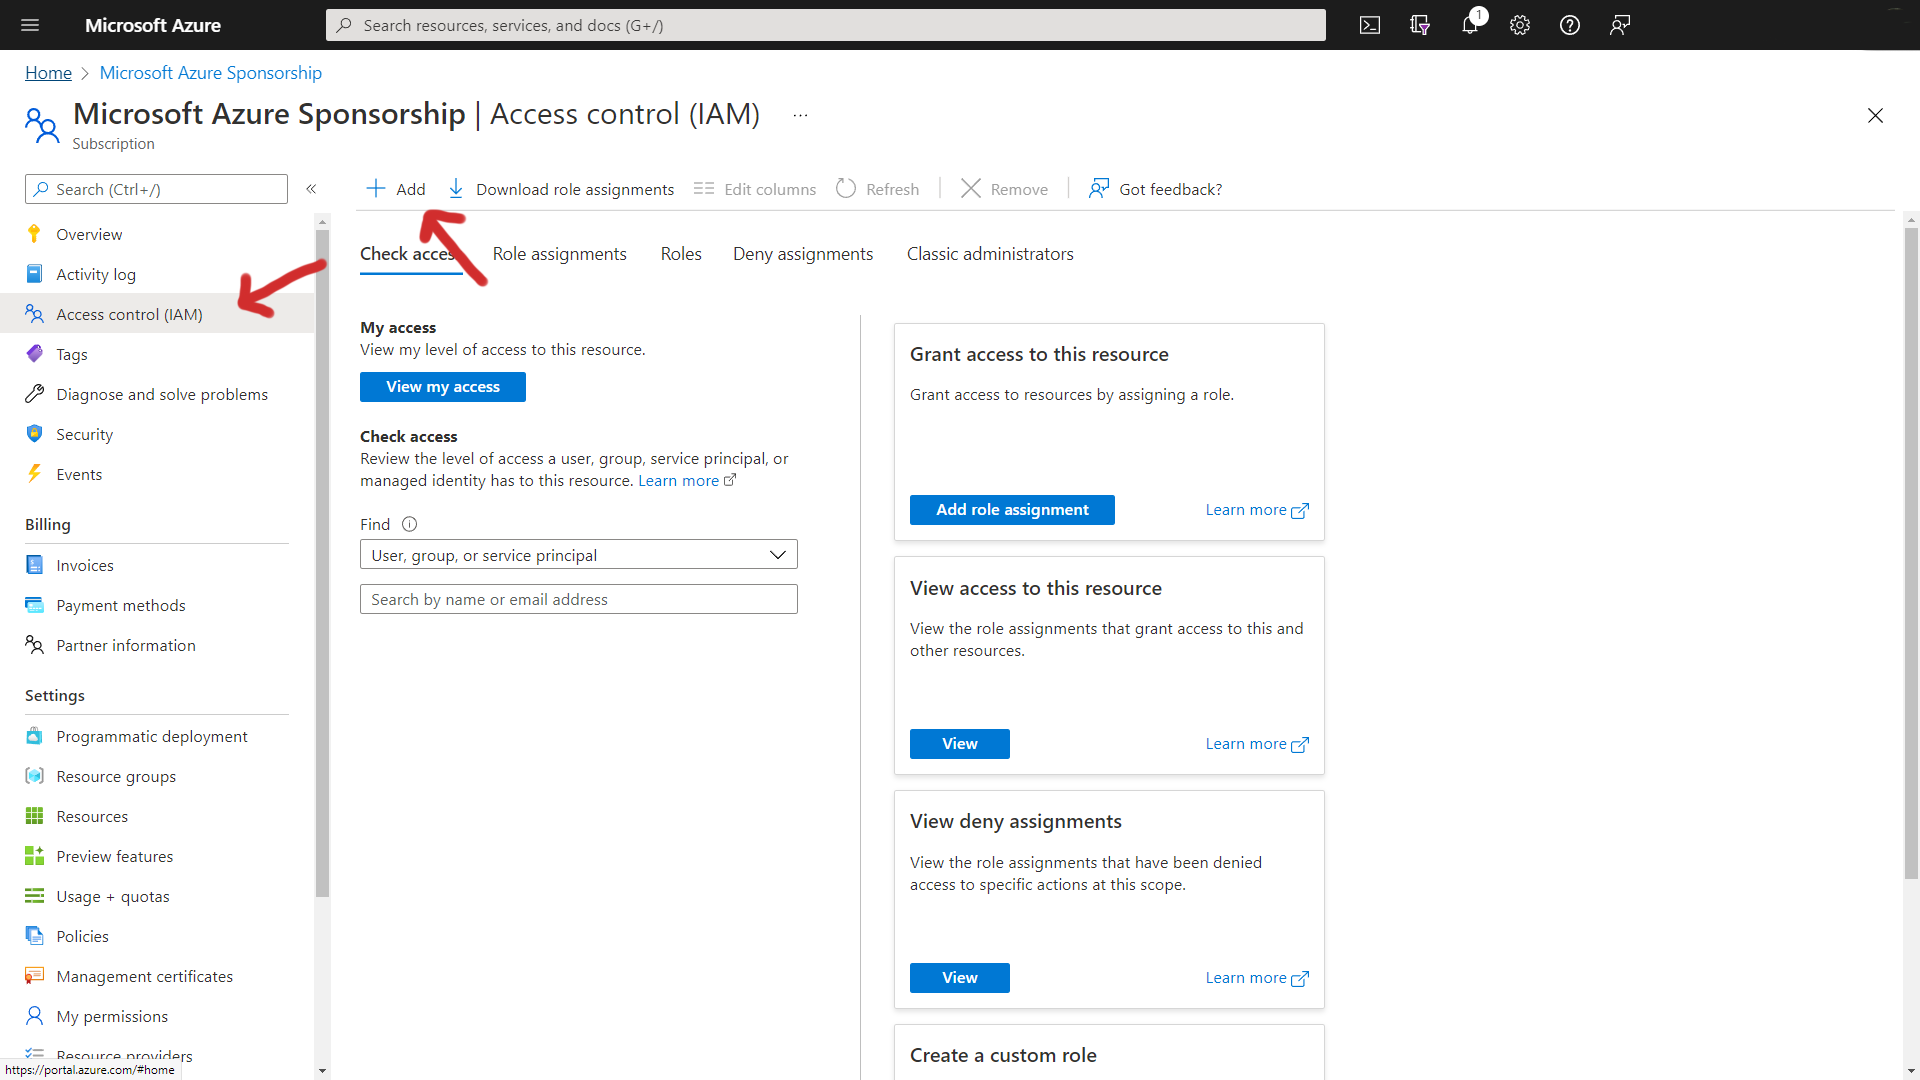1920x1080 pixels.
Task: Open the Help question mark icon
Action: click(x=1570, y=25)
